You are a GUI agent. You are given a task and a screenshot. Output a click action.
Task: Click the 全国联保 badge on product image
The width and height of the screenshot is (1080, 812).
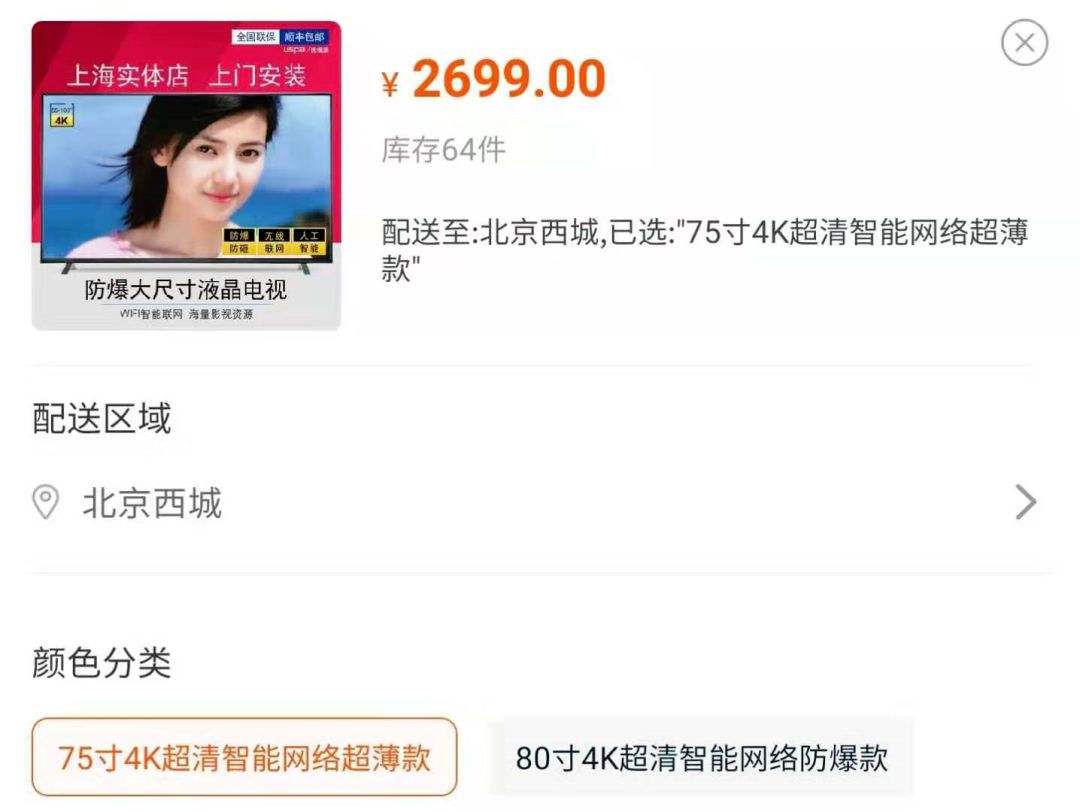pos(255,37)
